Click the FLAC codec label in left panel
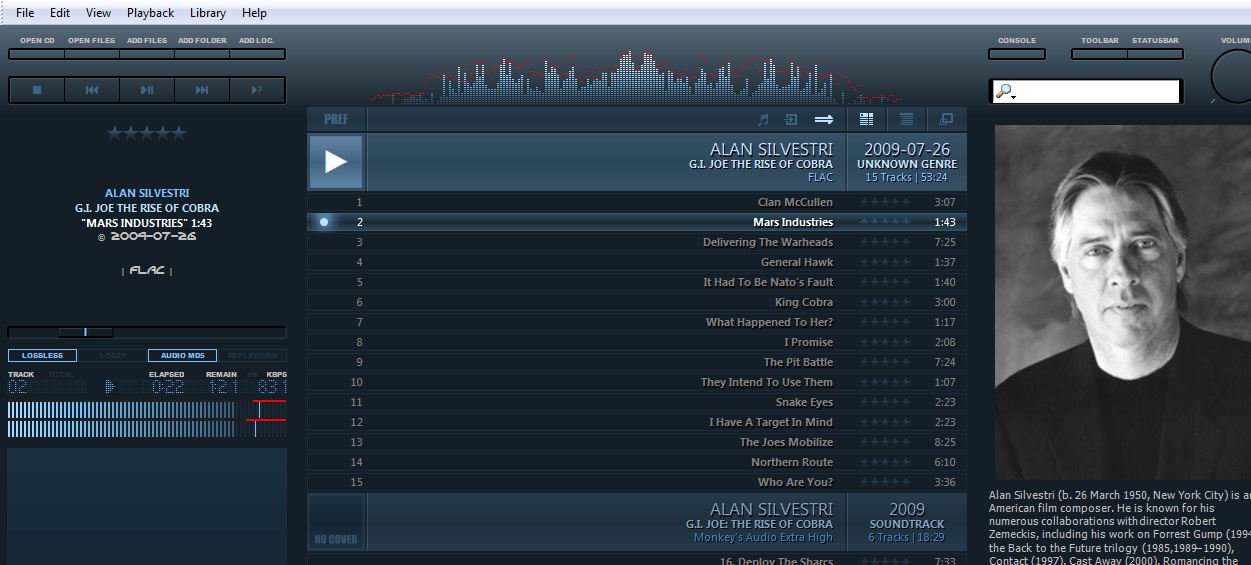Viewport: 1251px width, 565px height. coord(147,271)
